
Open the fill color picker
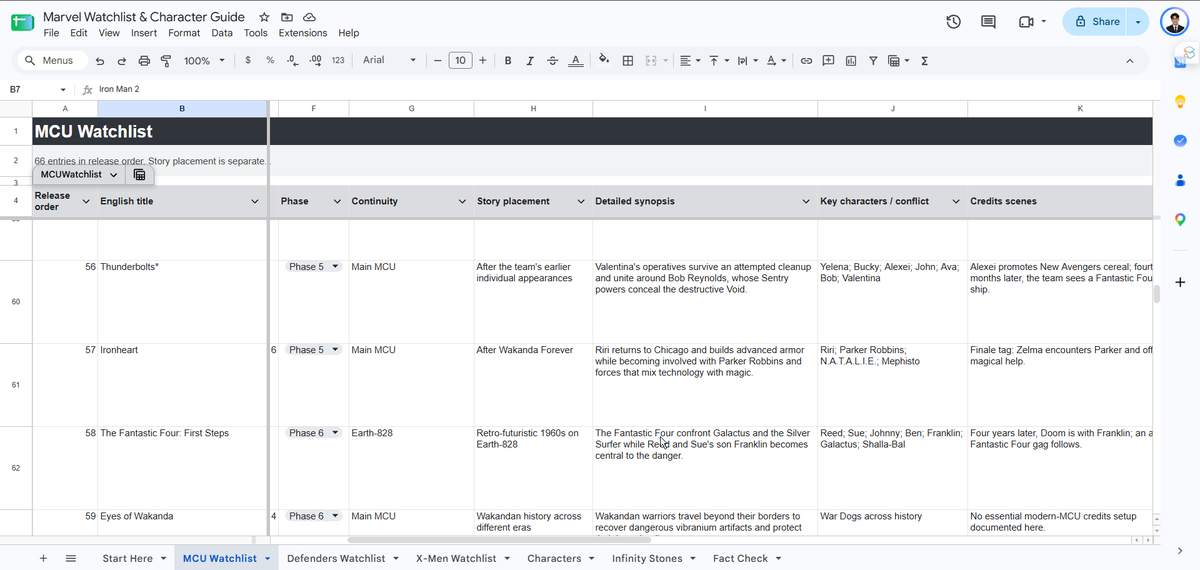point(604,61)
